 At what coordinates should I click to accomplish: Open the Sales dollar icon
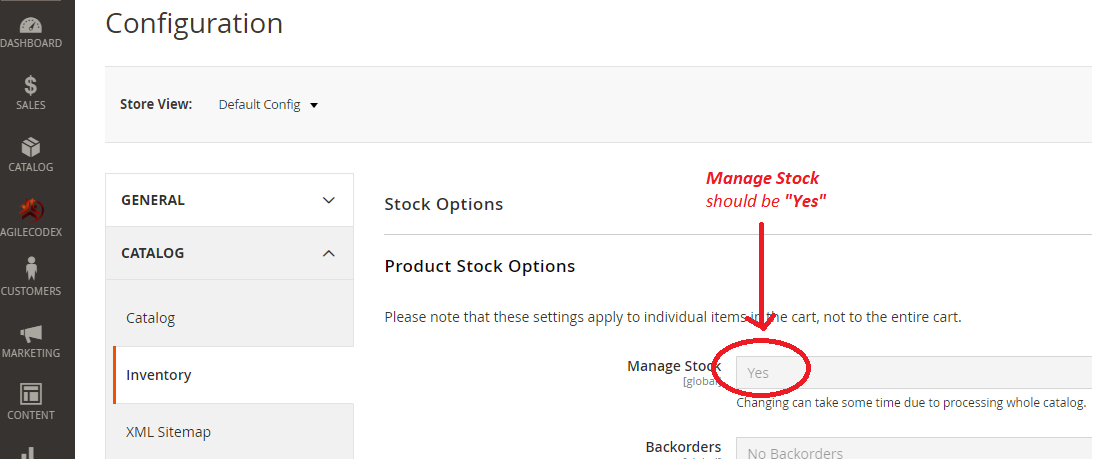(31, 86)
